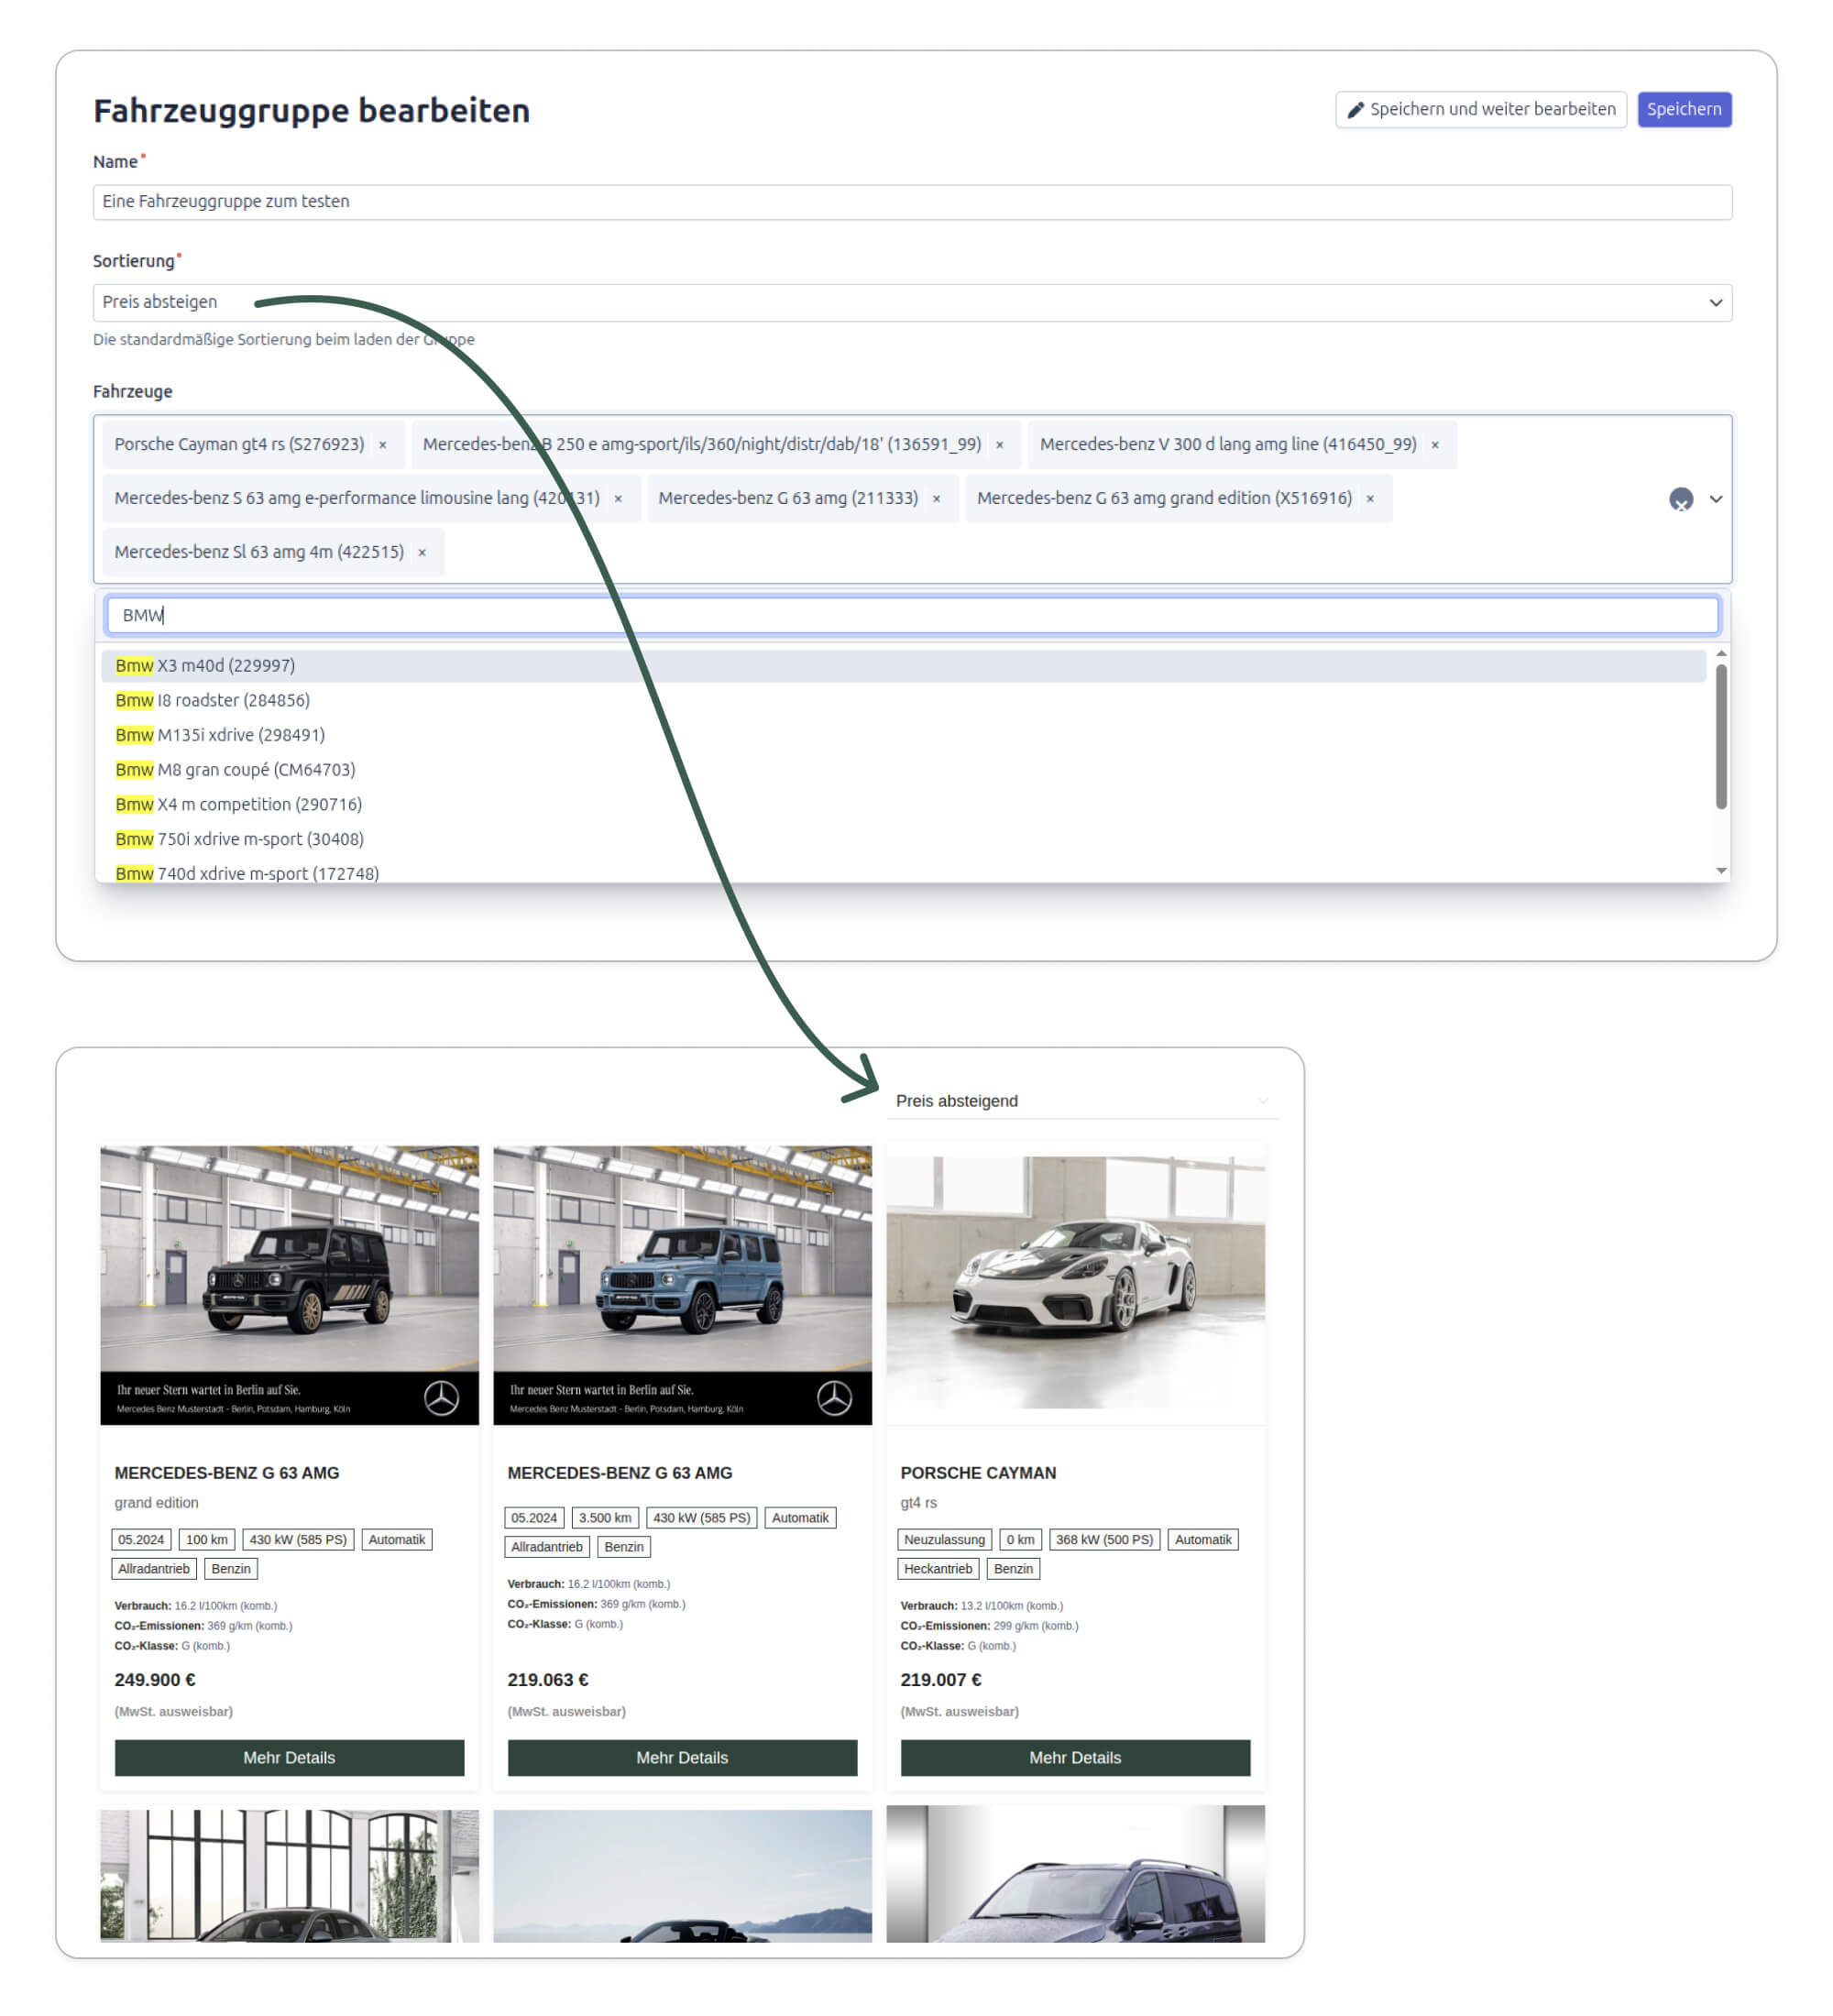The width and height of the screenshot is (1833, 2016).
Task: Click the gt4 rs subtitle
Action: [x=918, y=1503]
